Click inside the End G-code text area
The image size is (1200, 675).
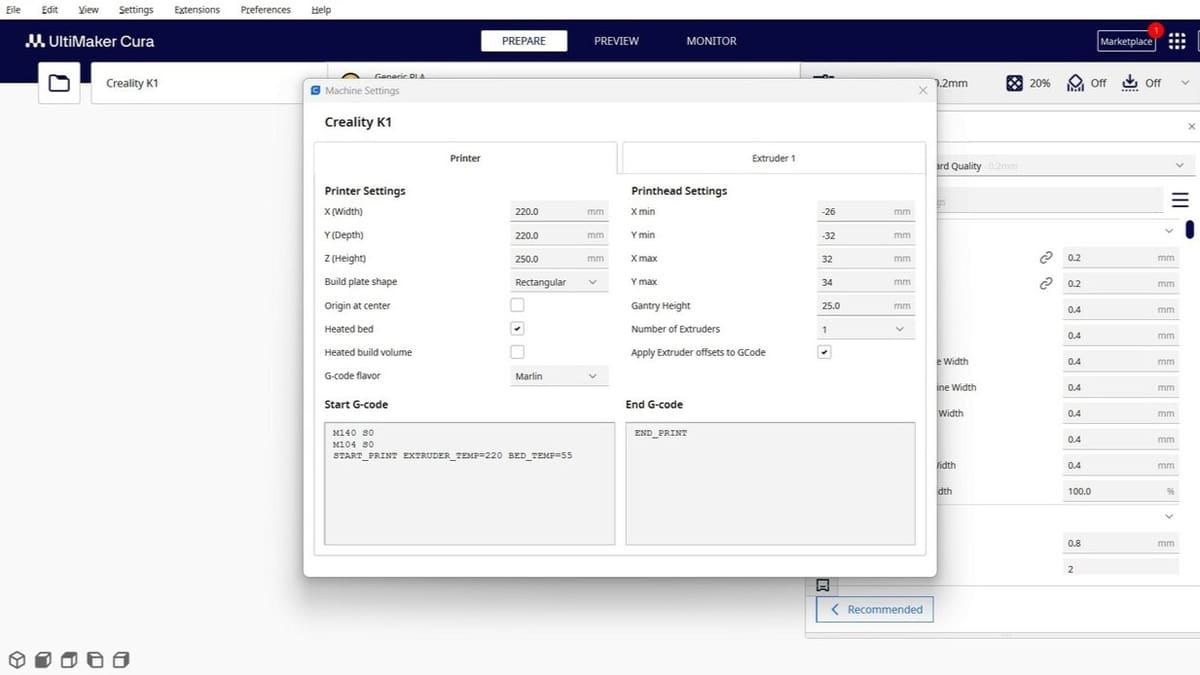click(770, 483)
